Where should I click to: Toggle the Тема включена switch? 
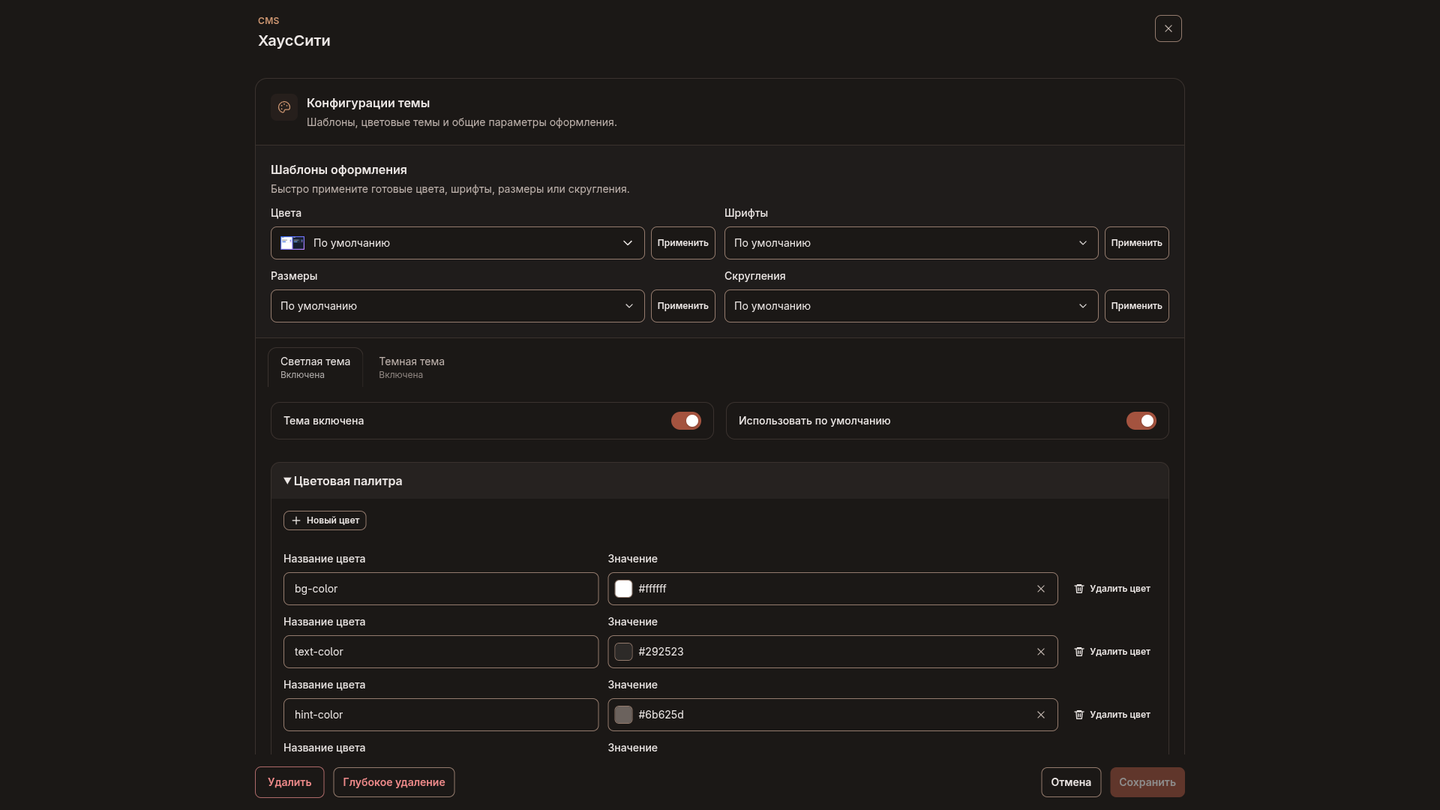click(686, 421)
